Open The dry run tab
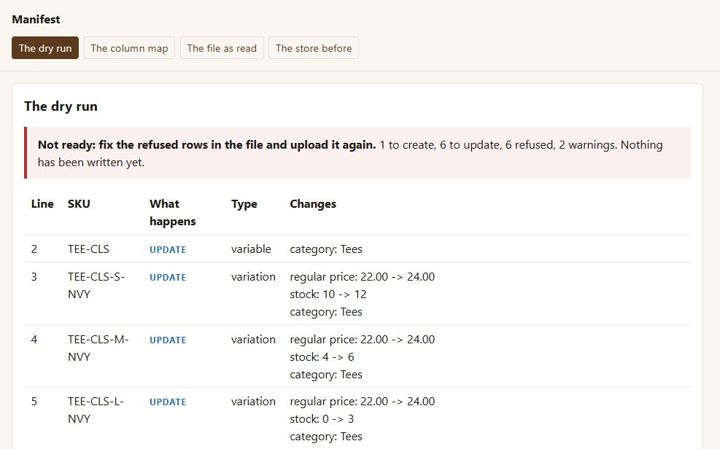This screenshot has width=720, height=449. (45, 48)
